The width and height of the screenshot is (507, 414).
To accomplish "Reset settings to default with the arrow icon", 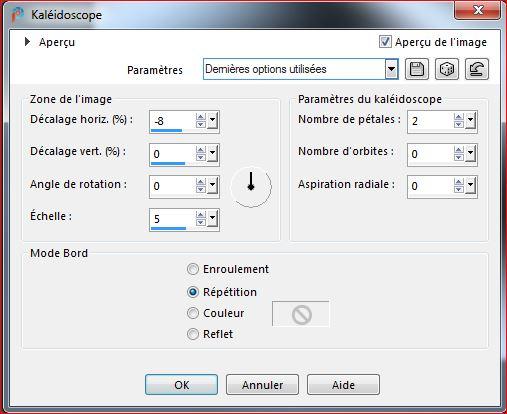I will 477,69.
